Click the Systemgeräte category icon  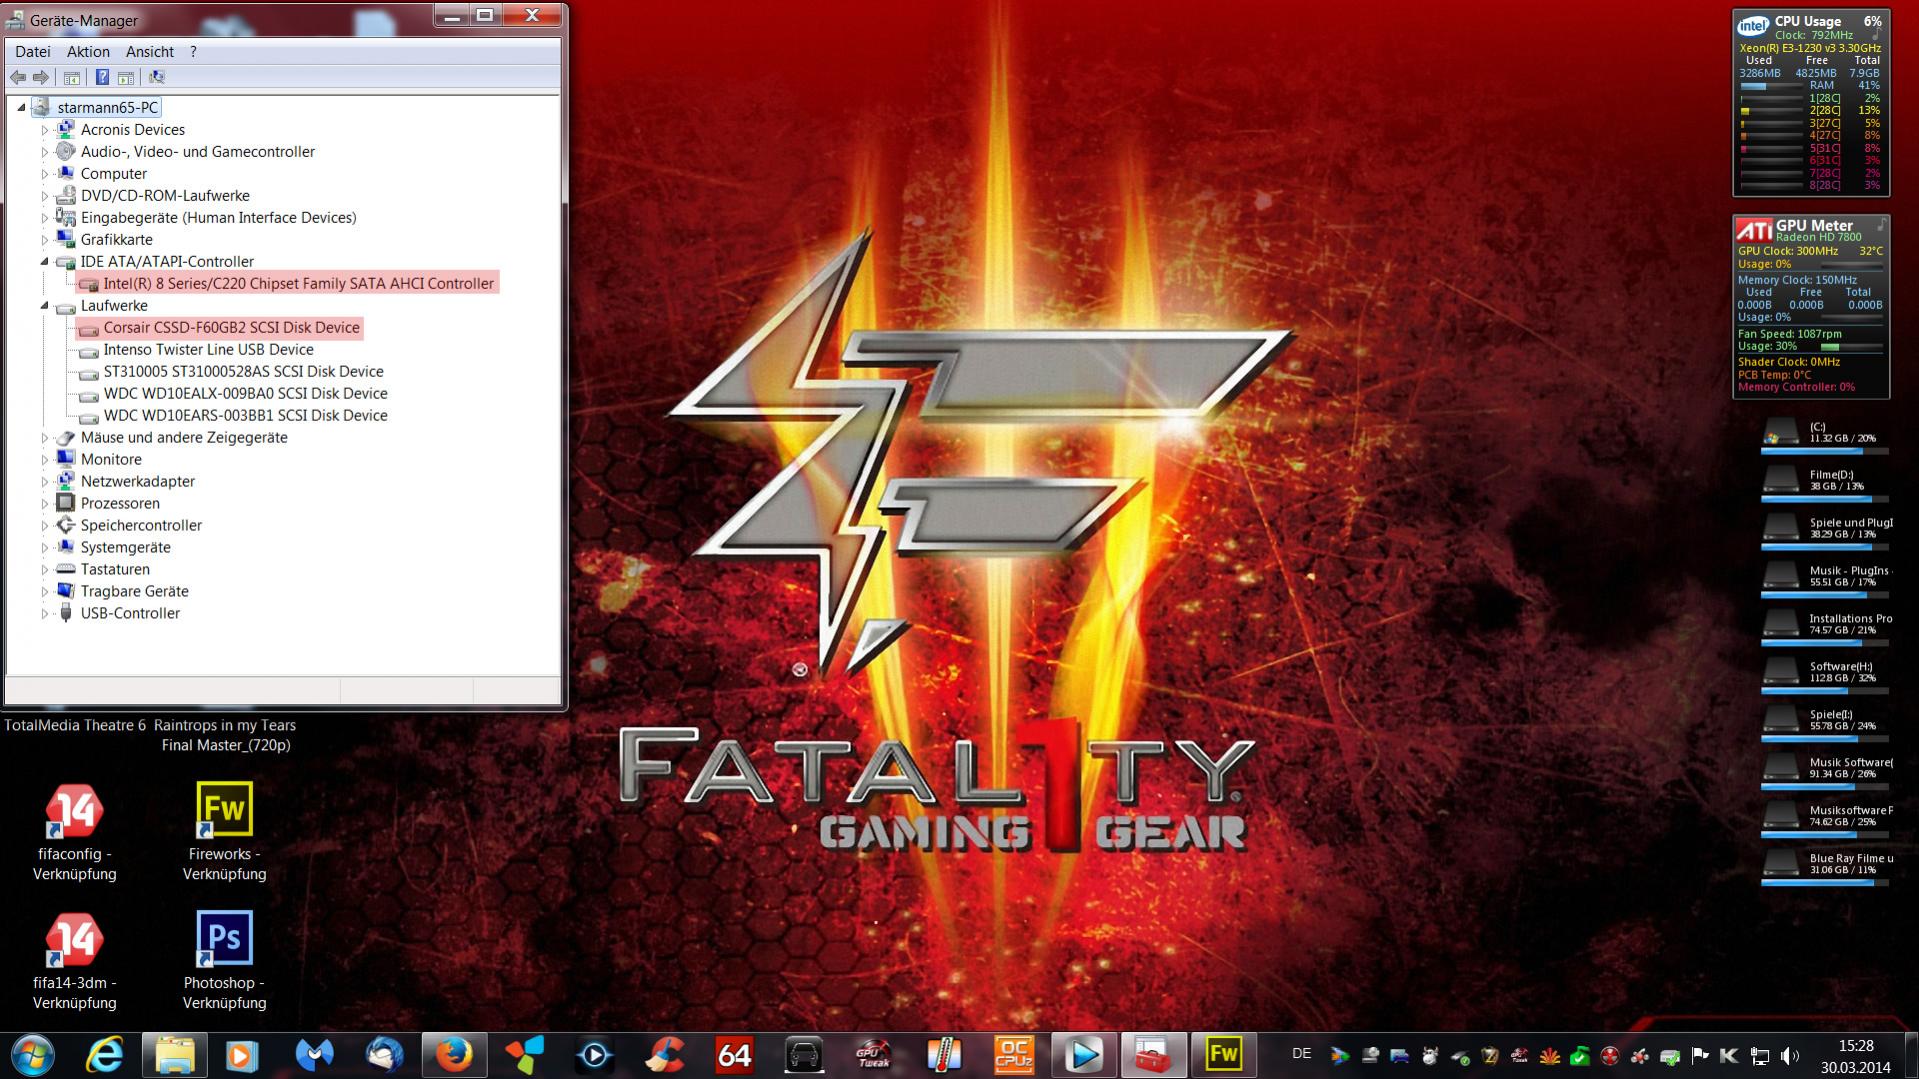point(65,547)
